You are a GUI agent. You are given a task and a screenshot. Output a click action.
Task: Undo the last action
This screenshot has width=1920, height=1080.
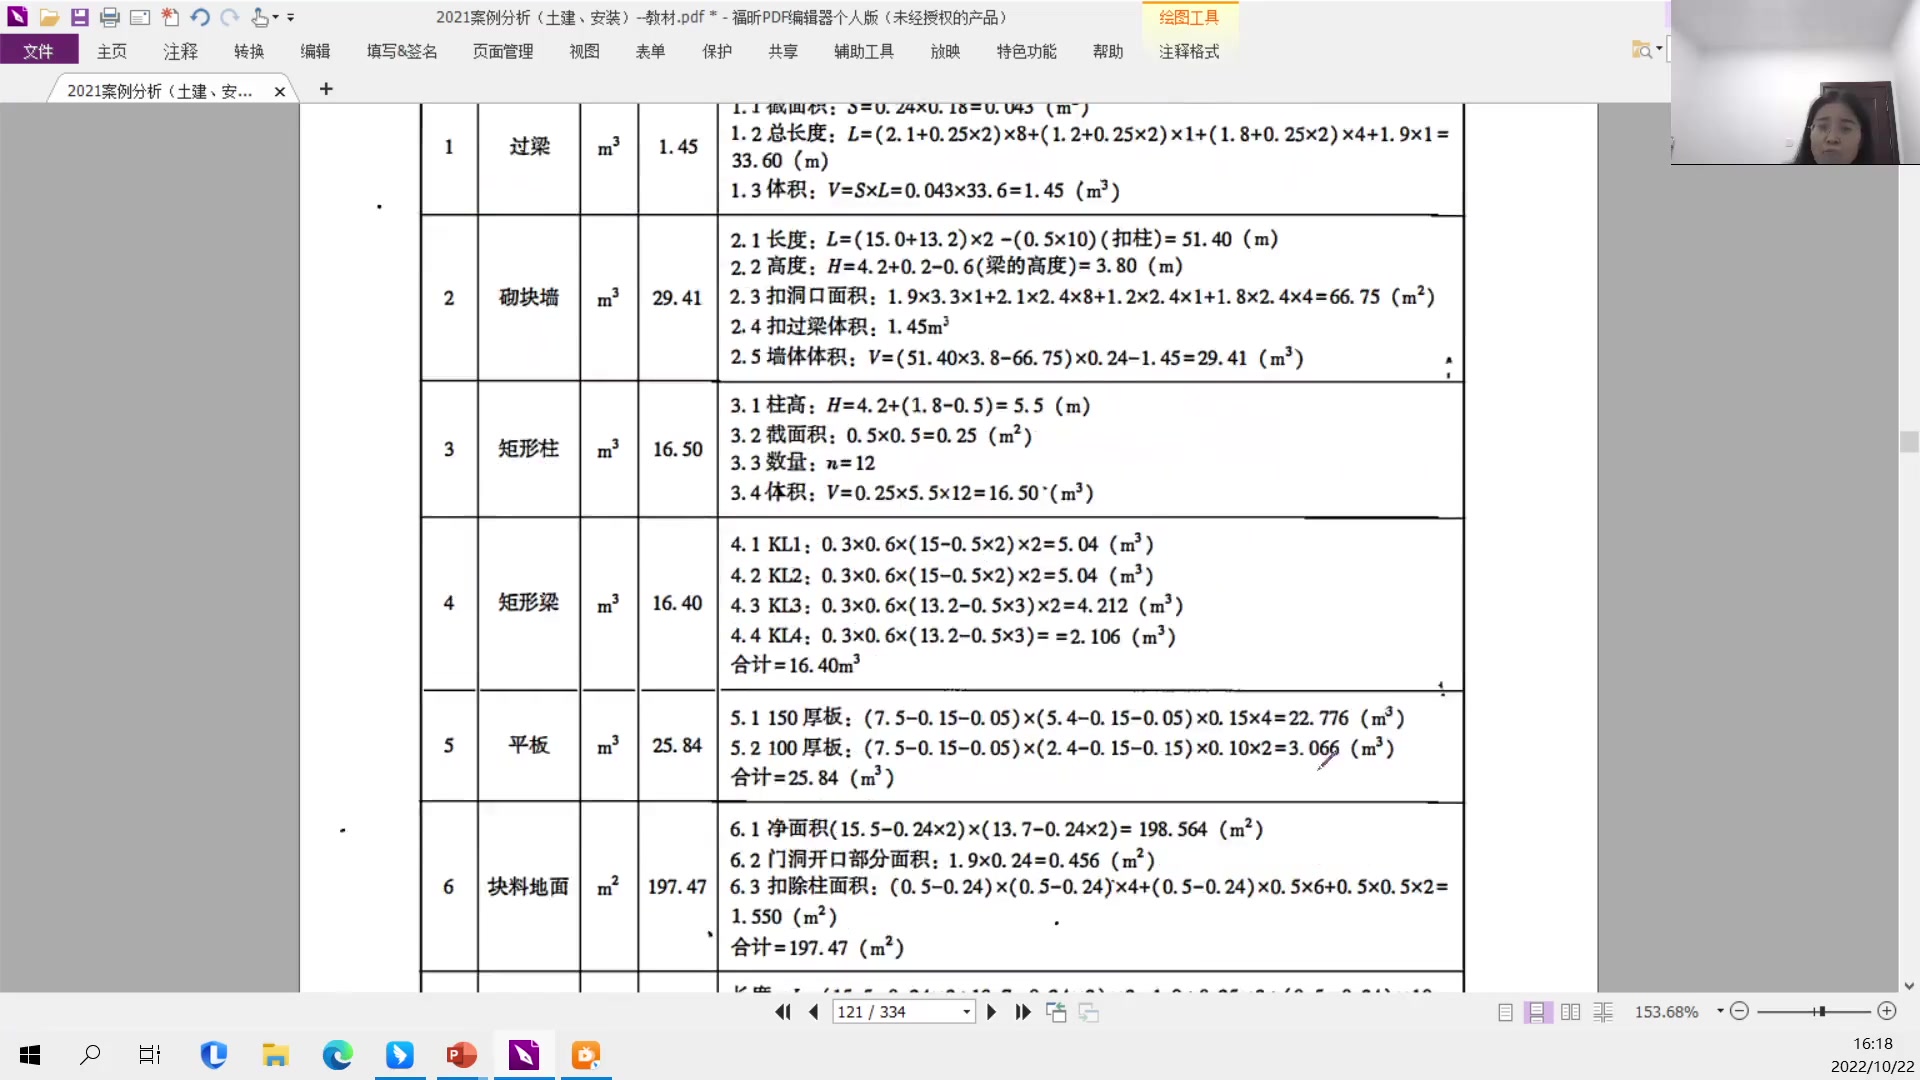coord(199,17)
